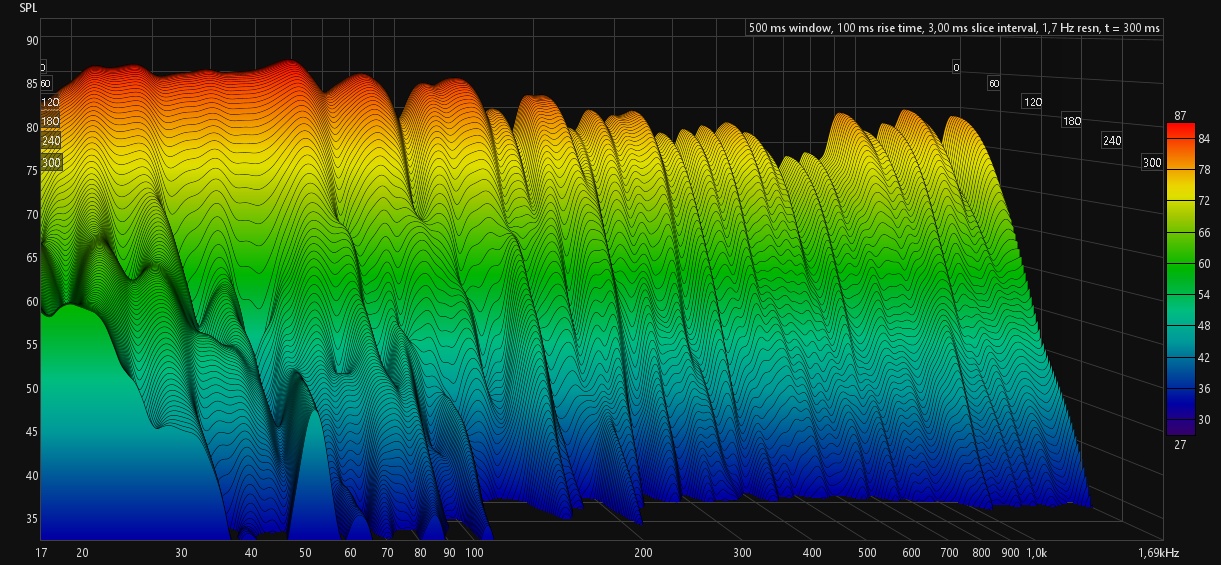Click the 87 maximum value above color scale
The height and width of the screenshot is (565, 1221).
tap(1180, 116)
